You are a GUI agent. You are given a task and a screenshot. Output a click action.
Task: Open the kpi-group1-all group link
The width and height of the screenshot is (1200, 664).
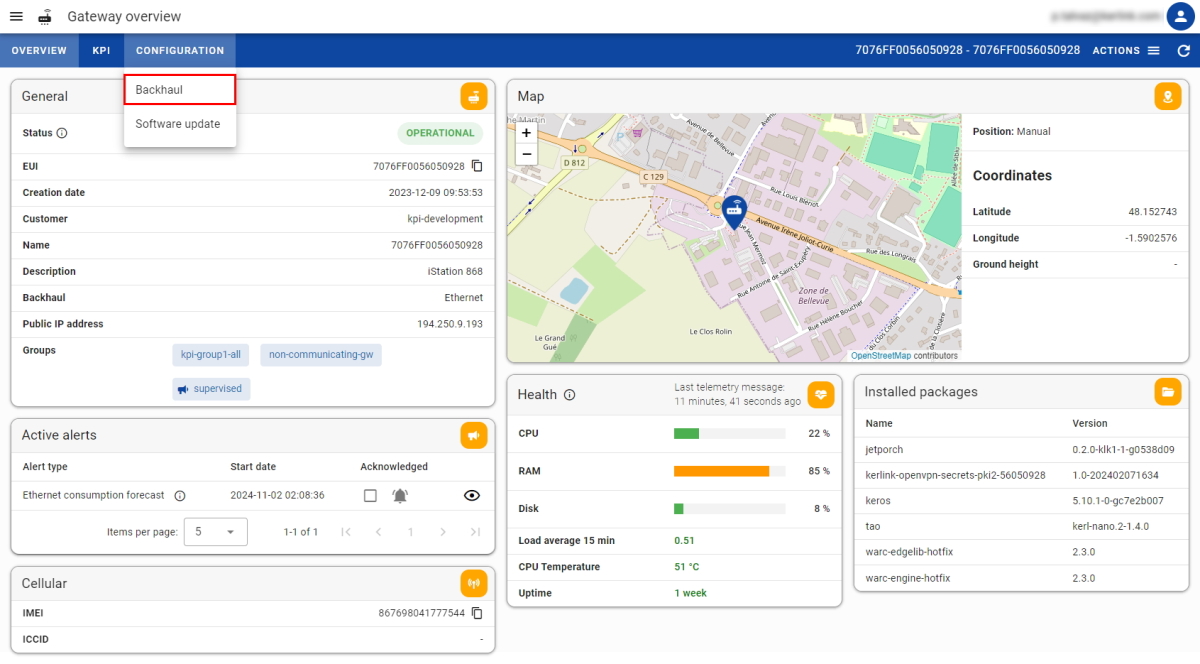(x=211, y=354)
